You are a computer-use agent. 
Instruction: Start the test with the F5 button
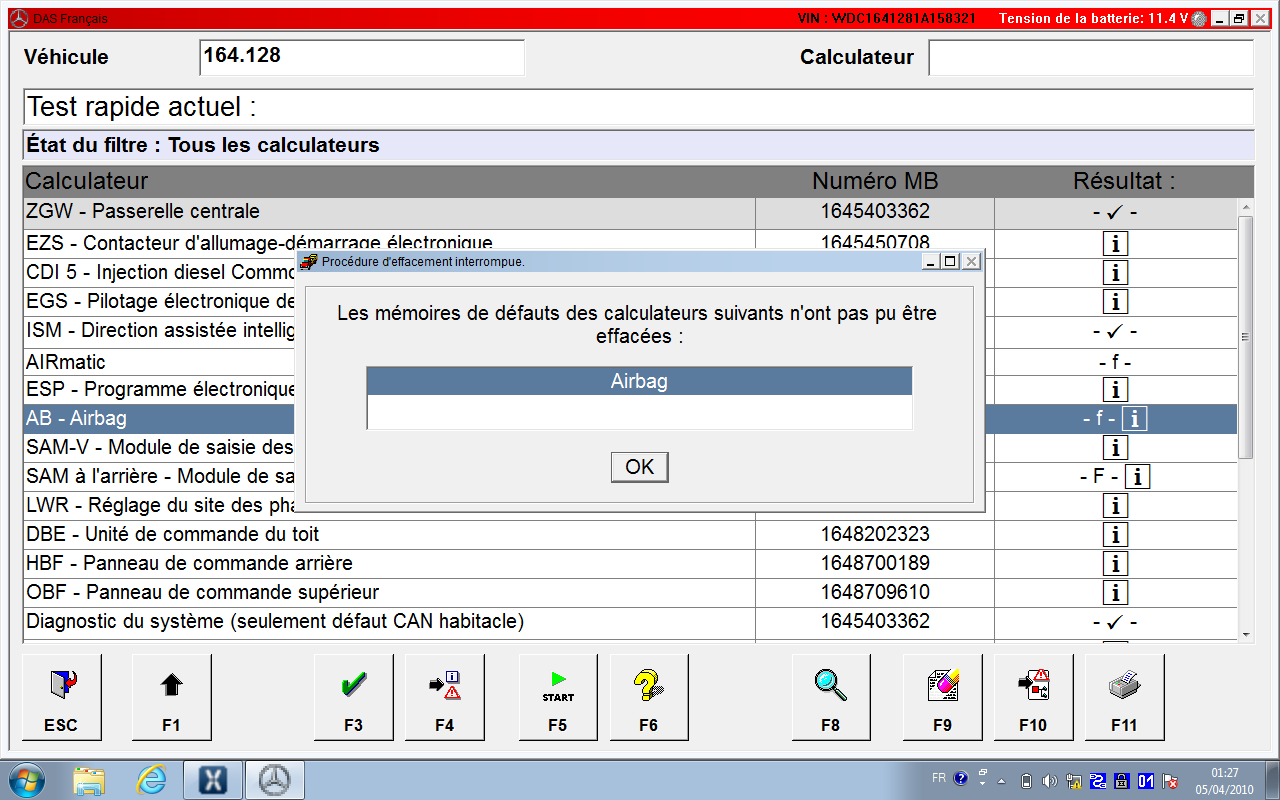click(x=558, y=697)
